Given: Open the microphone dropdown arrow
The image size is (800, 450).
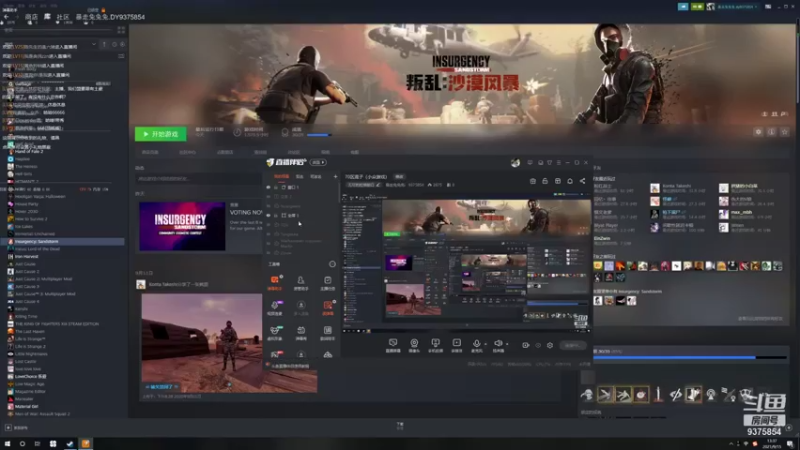Looking at the screenshot, I should click(x=485, y=344).
